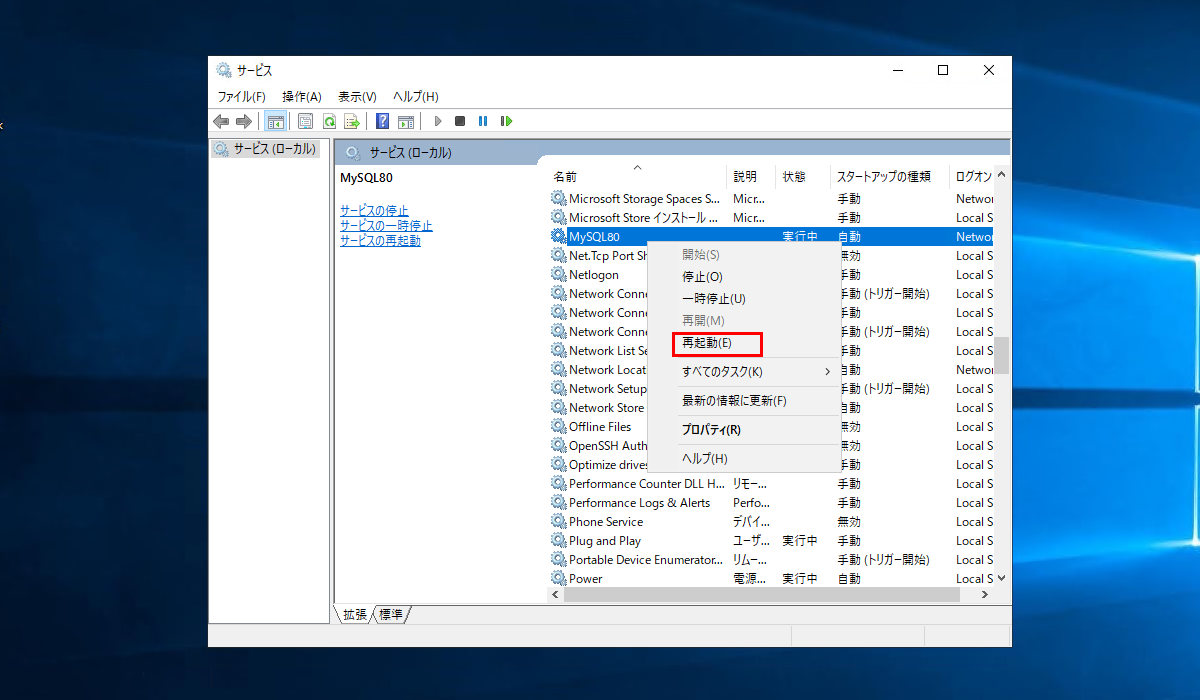Go forward using the toolbar forward arrow
This screenshot has height=700, width=1200.
click(x=243, y=121)
